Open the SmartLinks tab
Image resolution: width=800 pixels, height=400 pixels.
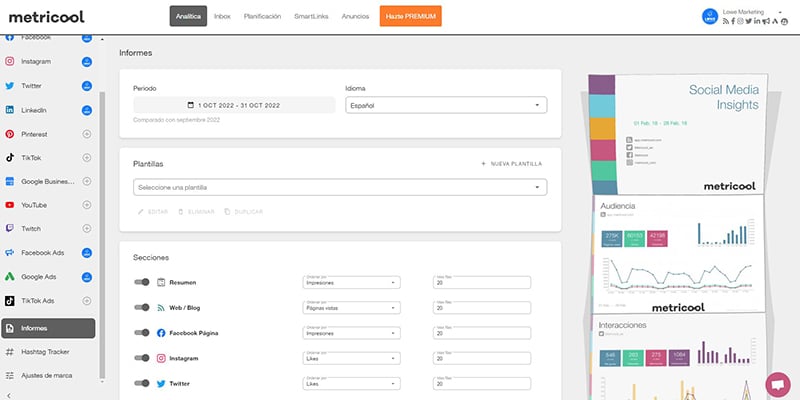[313, 17]
